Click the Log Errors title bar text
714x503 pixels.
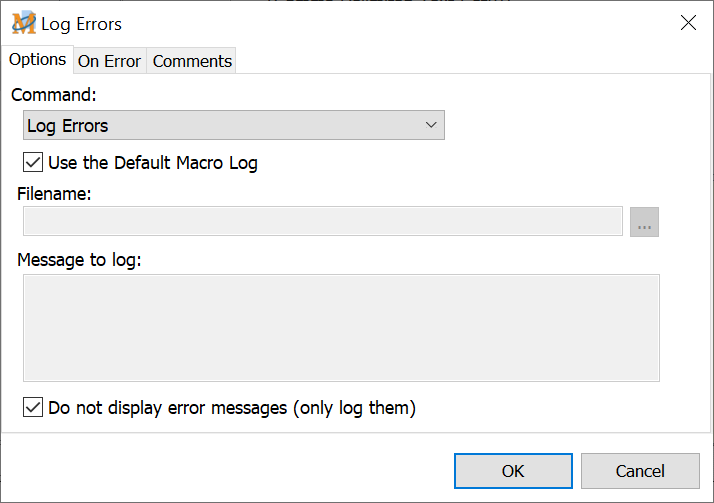coord(81,23)
